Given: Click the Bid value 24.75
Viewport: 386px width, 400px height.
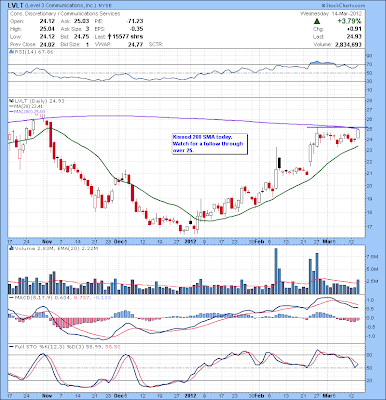Looking at the screenshot, I should click(82, 37).
